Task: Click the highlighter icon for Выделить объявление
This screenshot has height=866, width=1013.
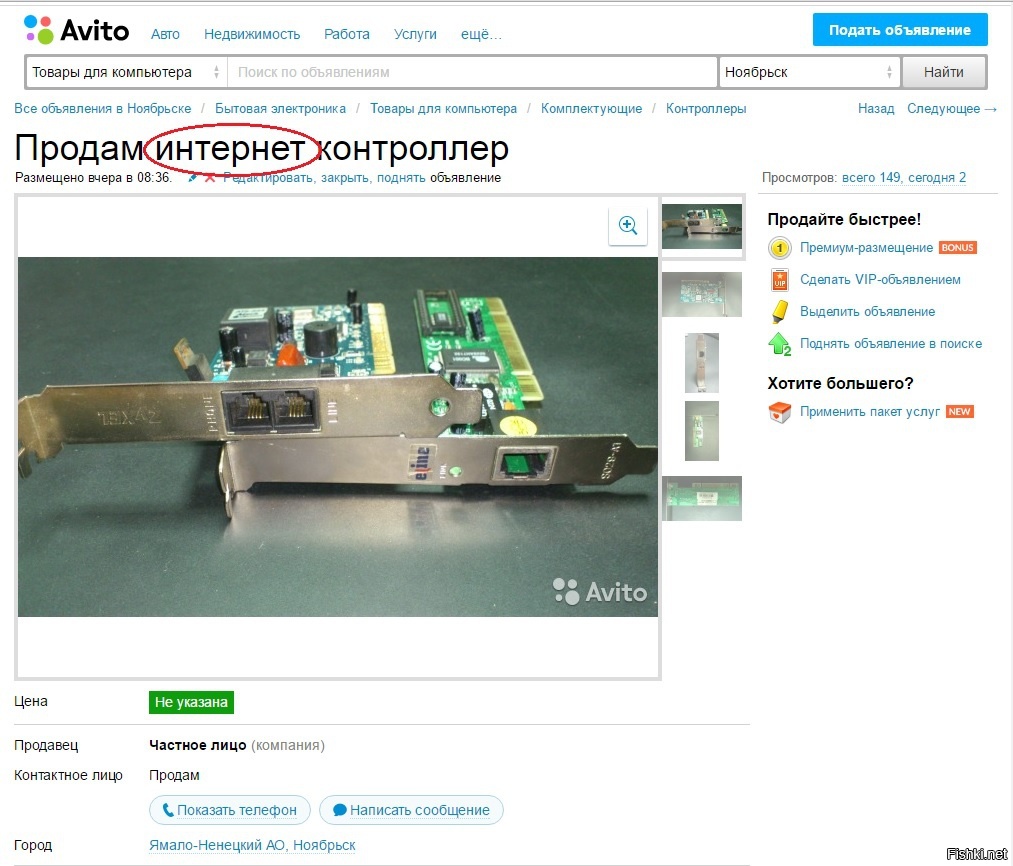Action: point(779,311)
